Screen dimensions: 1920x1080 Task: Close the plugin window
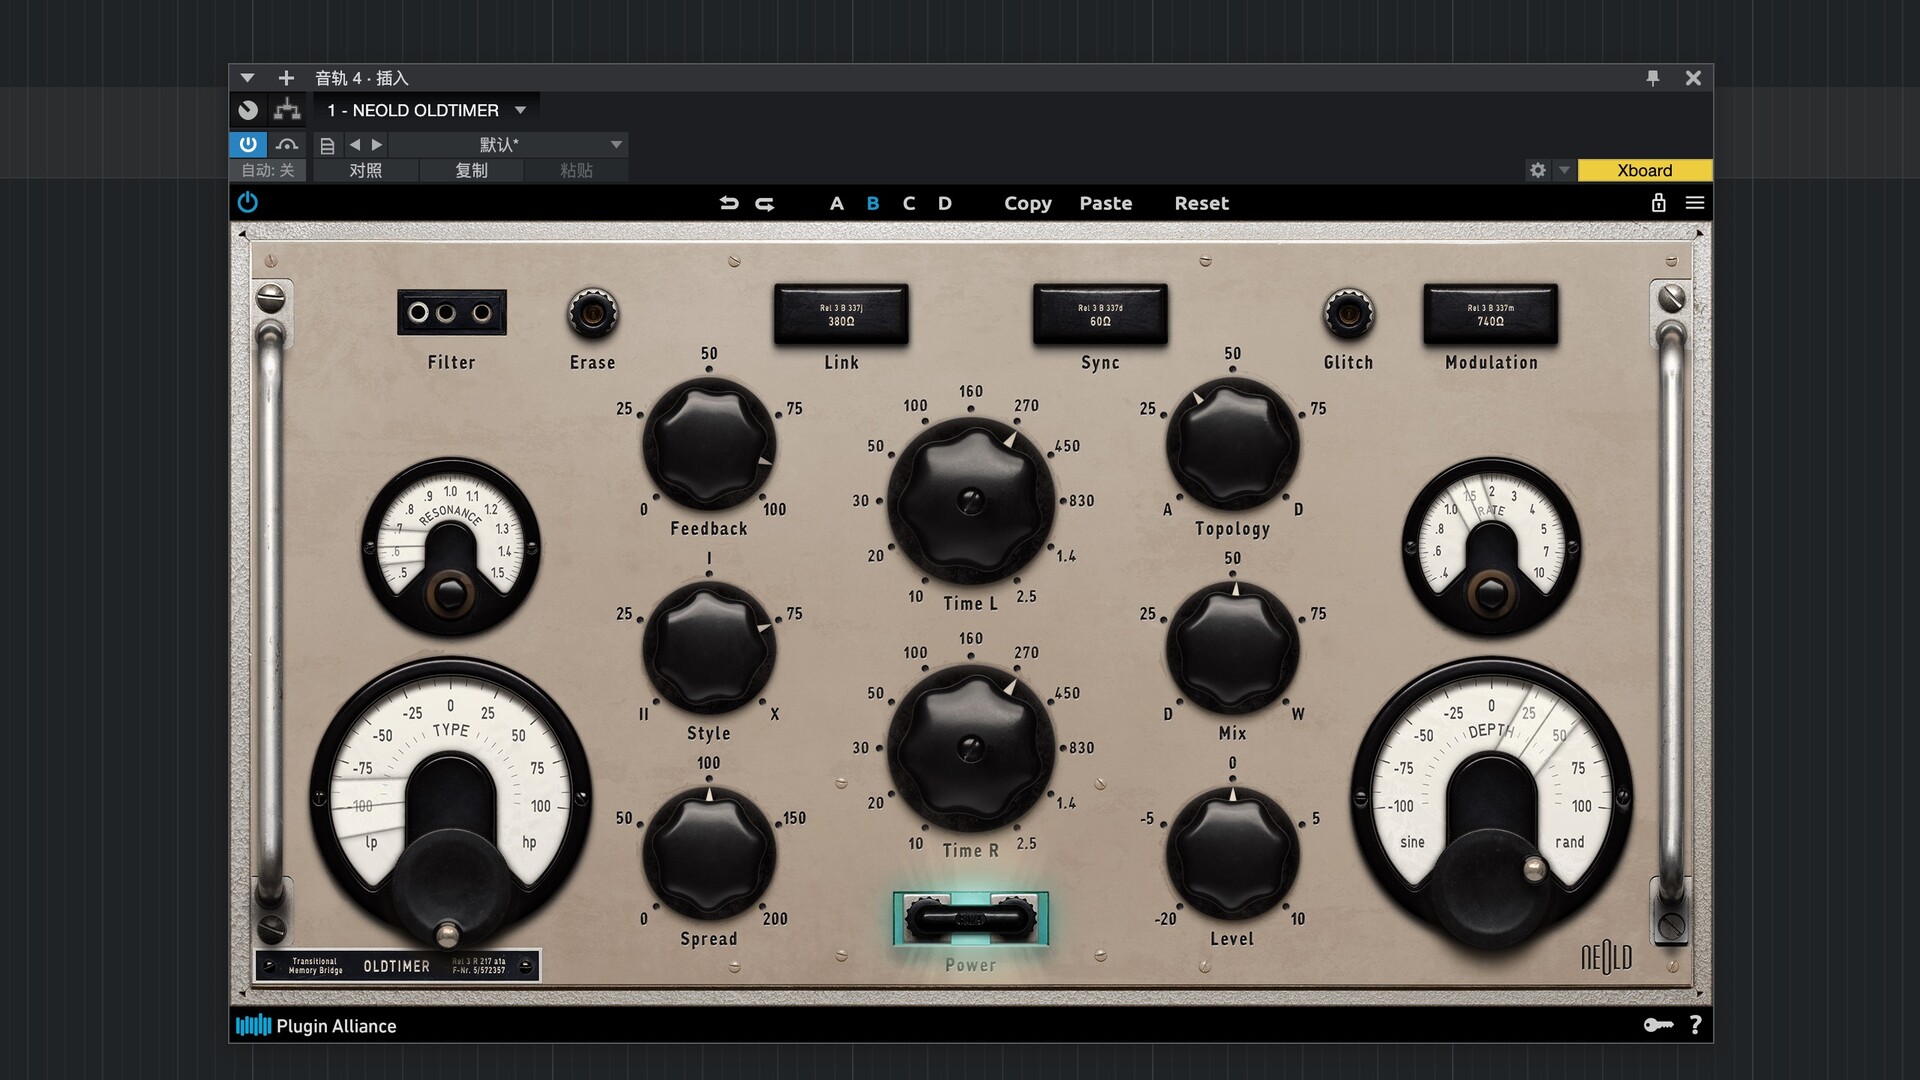click(1693, 78)
